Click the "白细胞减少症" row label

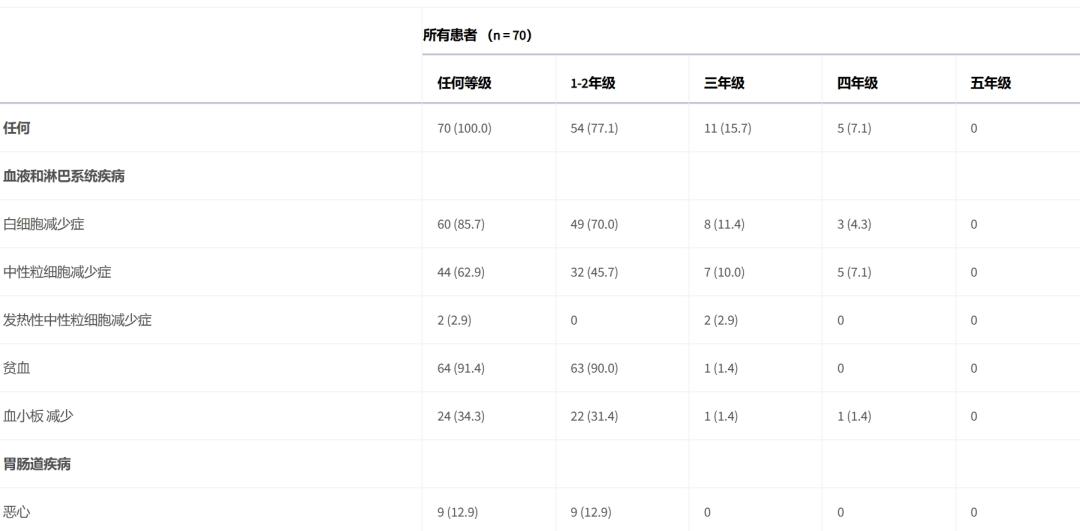pyautogui.click(x=44, y=224)
